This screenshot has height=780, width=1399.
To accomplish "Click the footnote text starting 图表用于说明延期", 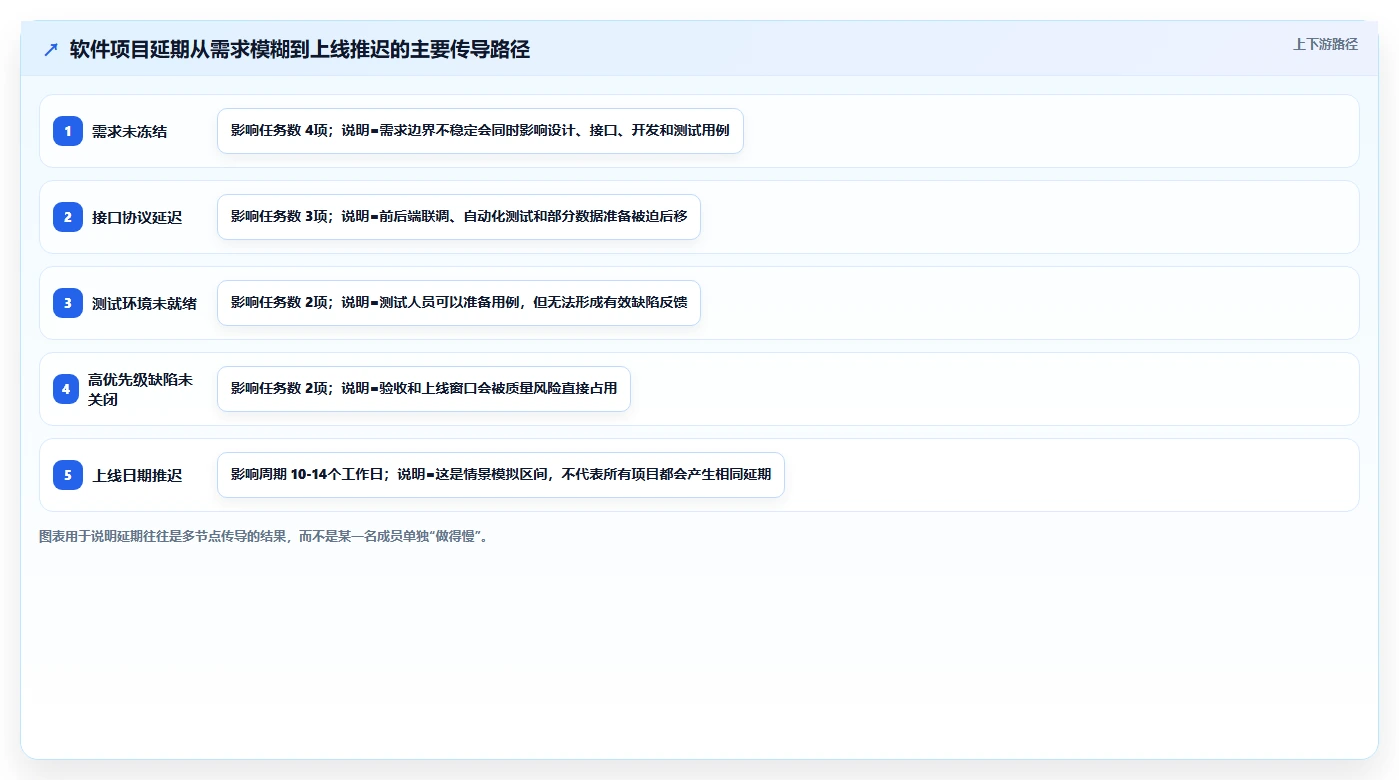I will [263, 536].
